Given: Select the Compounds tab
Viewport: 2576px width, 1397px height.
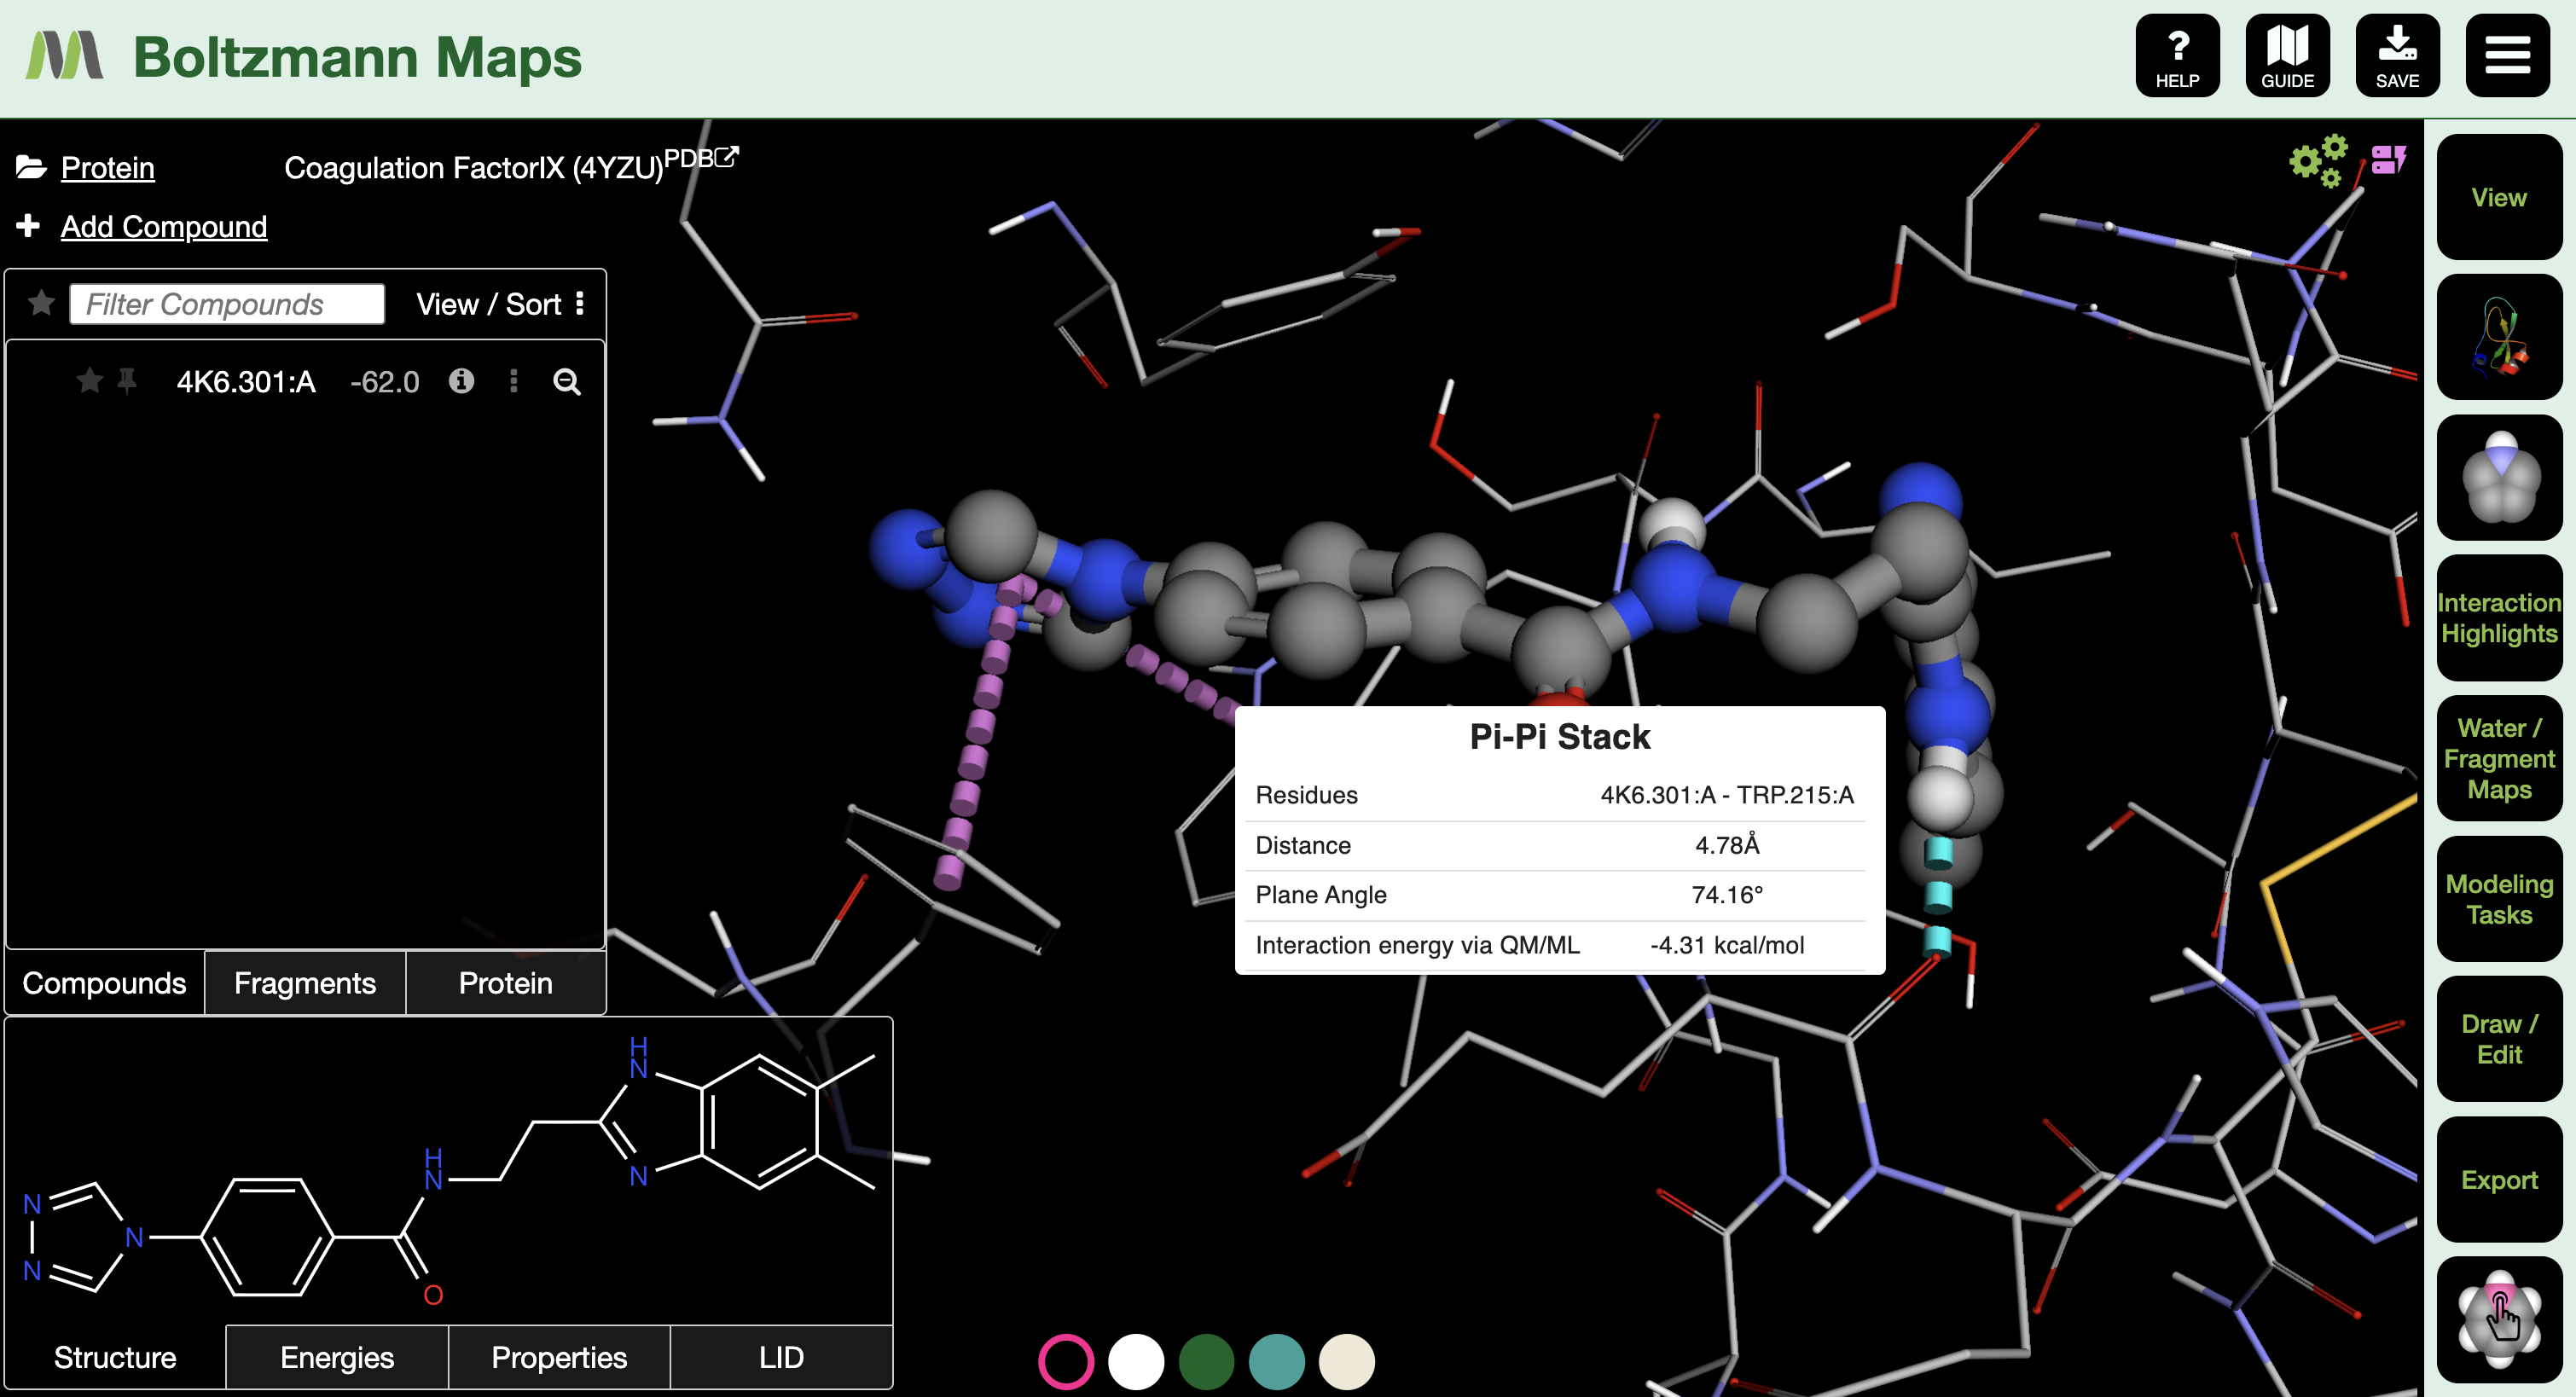Looking at the screenshot, I should [x=104, y=983].
